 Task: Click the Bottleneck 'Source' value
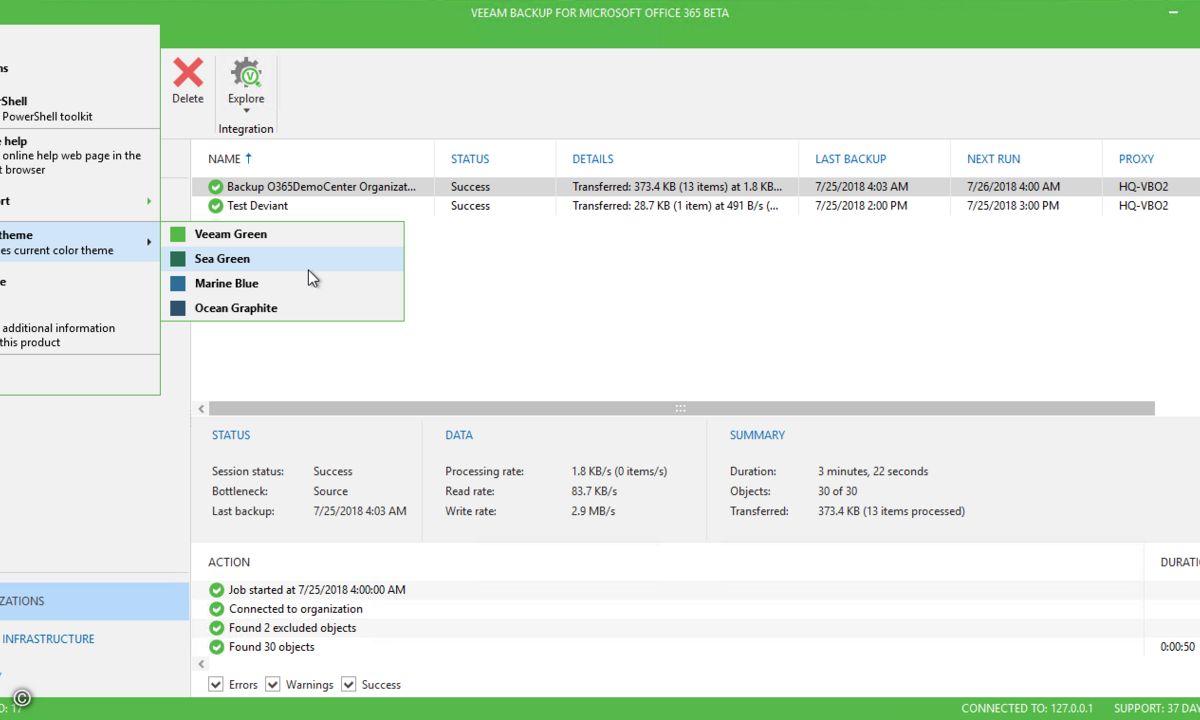pos(331,491)
